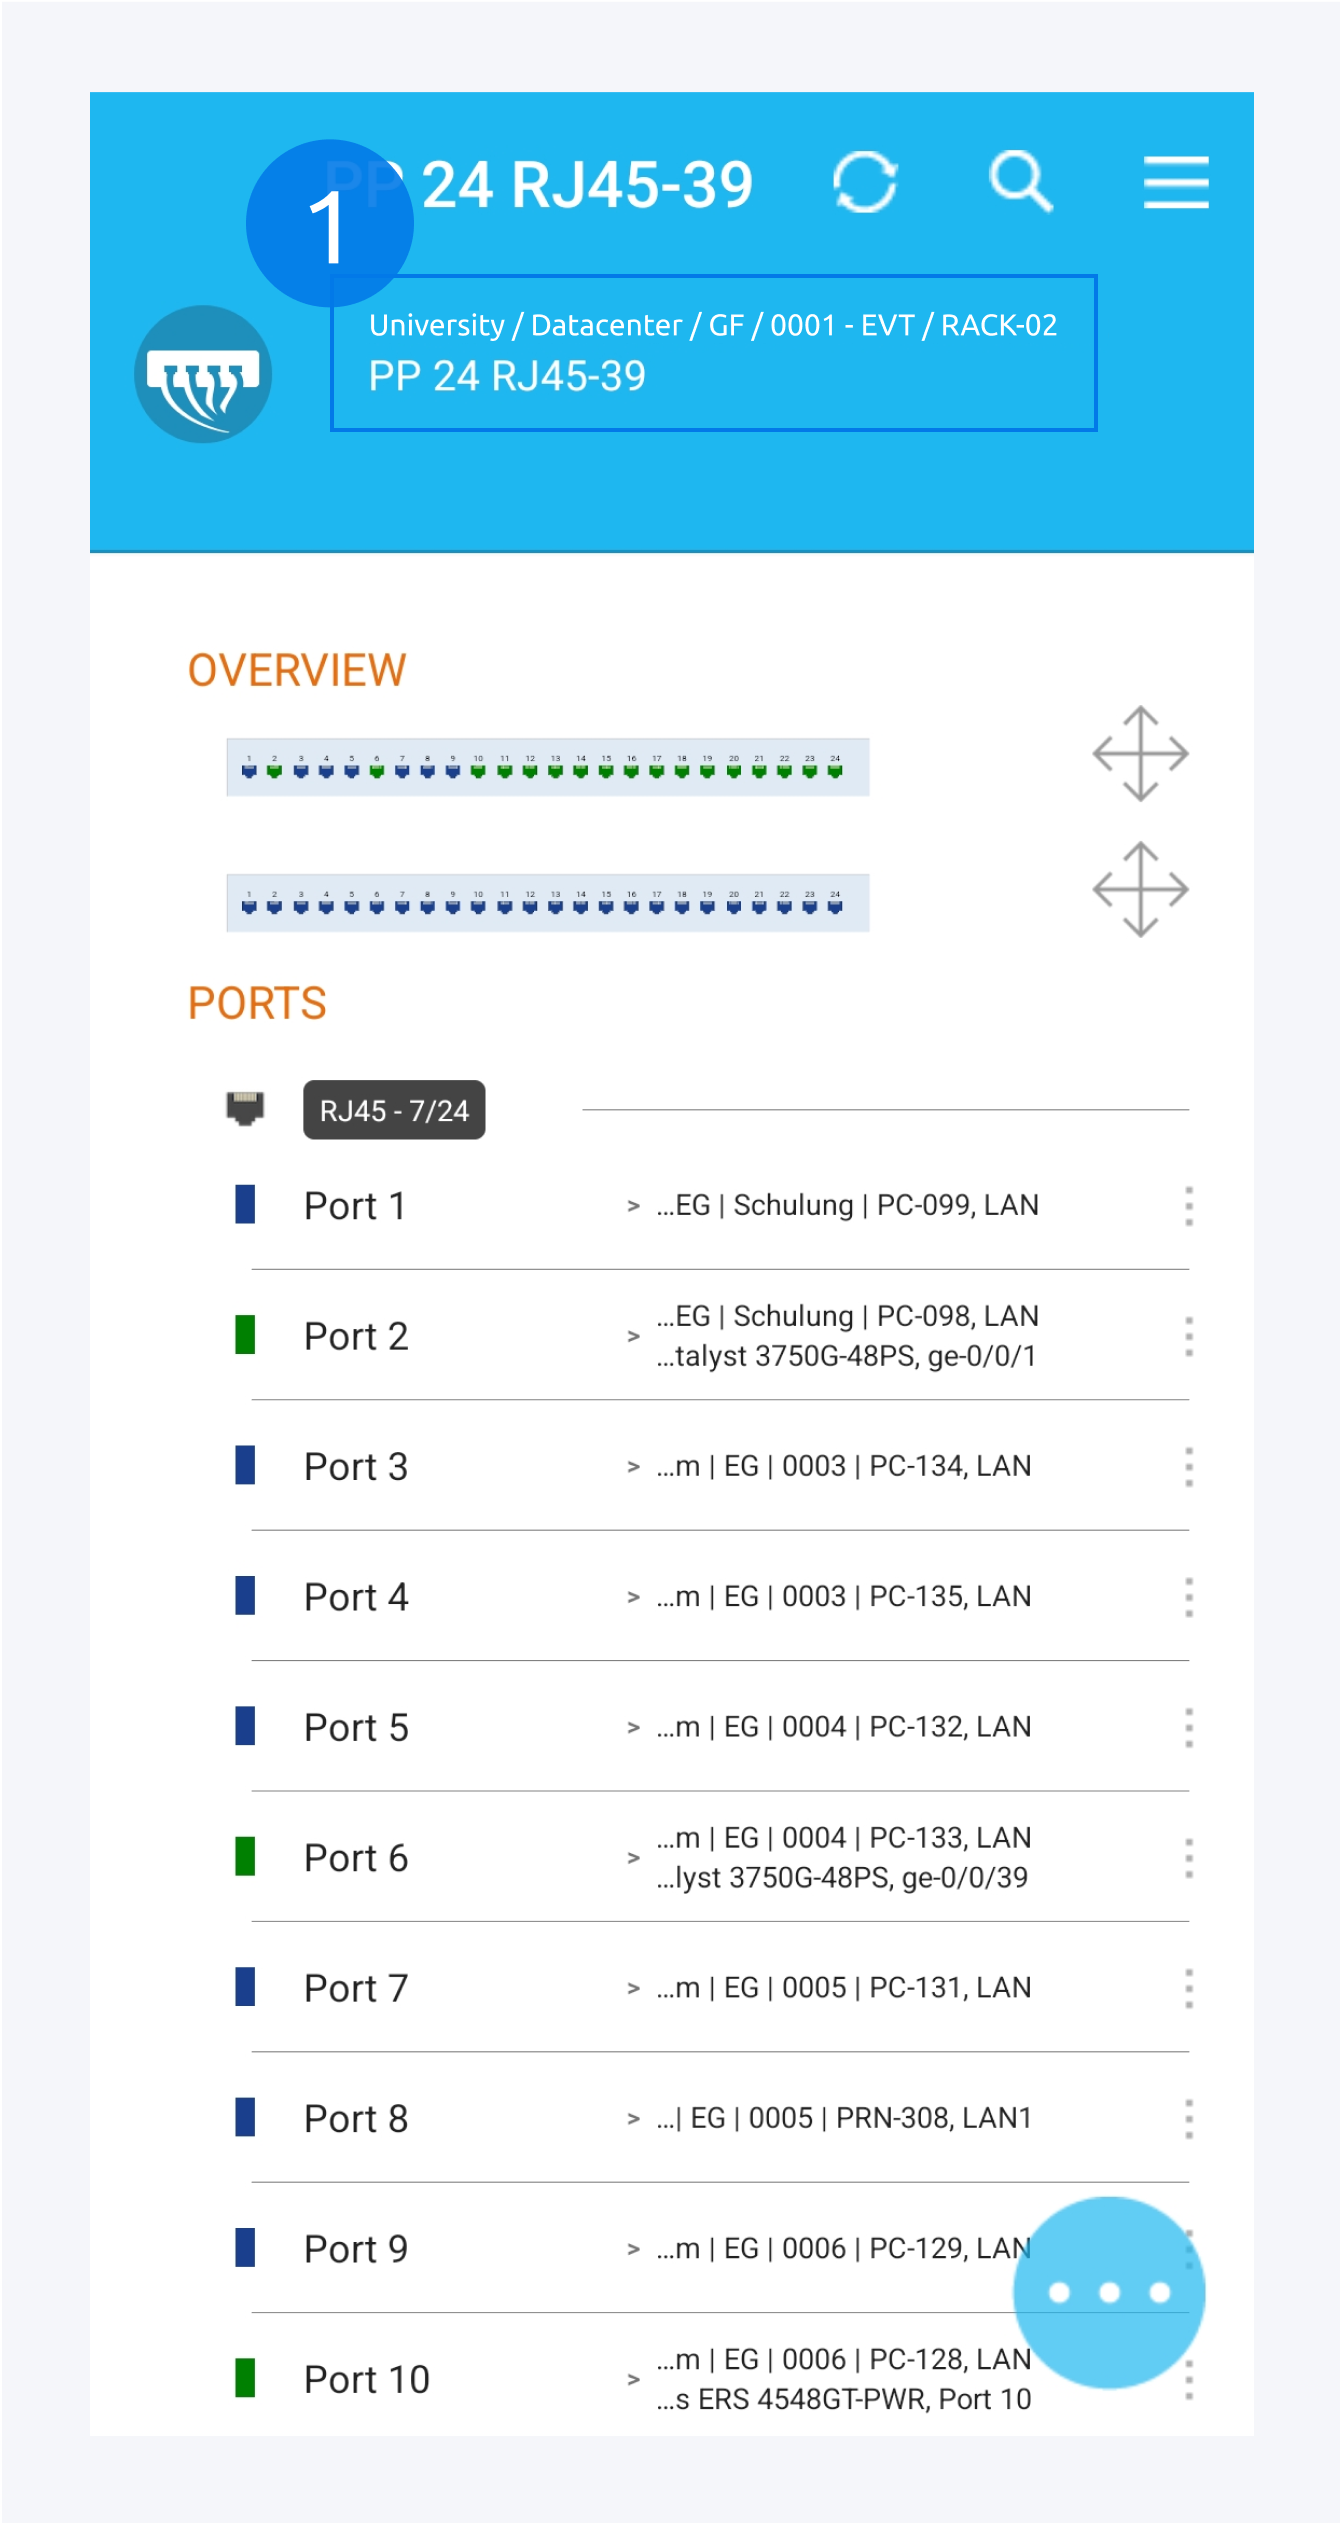This screenshot has height=2523, width=1340.
Task: Select the first overview port panel image
Action: 547,767
